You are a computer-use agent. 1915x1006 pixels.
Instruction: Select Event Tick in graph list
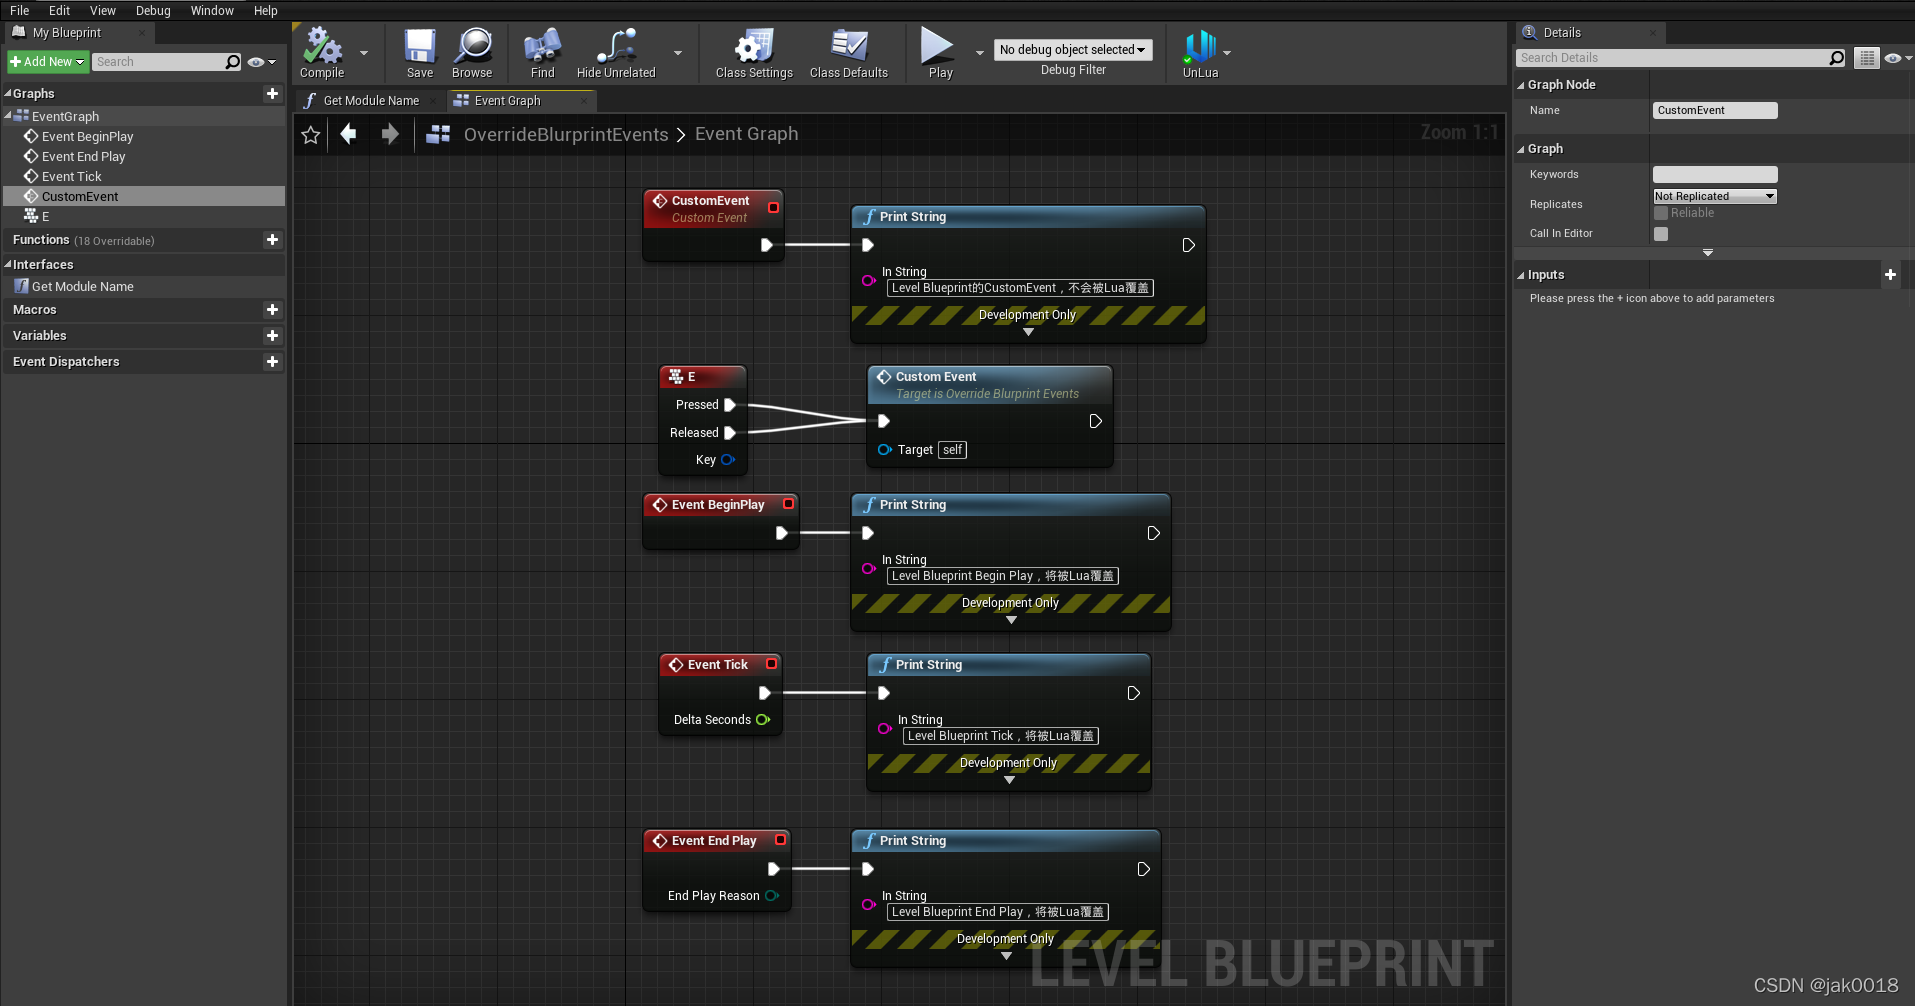coord(72,177)
